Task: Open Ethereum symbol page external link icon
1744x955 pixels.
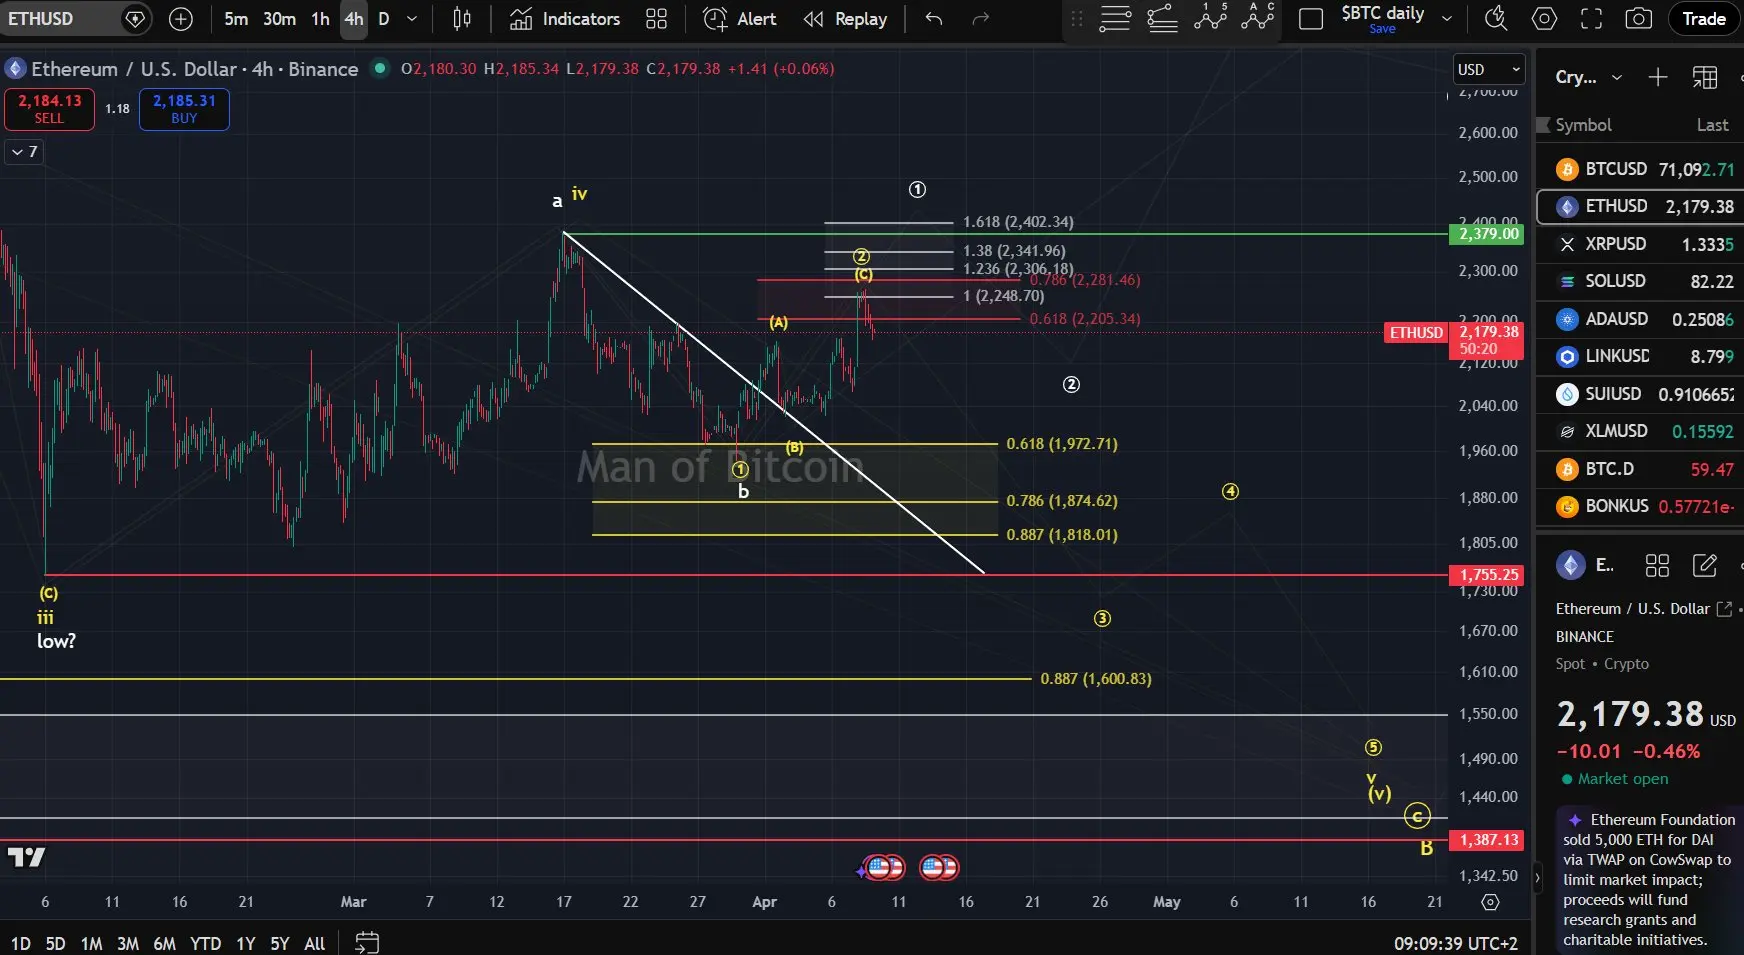Action: [1724, 609]
